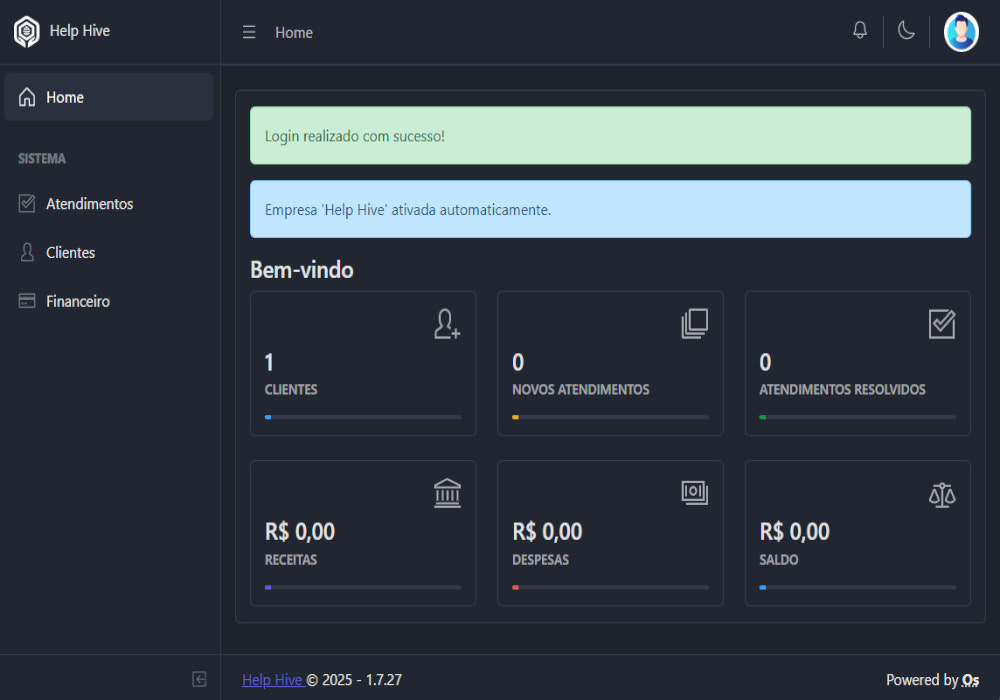This screenshot has height=700, width=1000.
Task: Click the Help Hive footer link
Action: coord(272,680)
